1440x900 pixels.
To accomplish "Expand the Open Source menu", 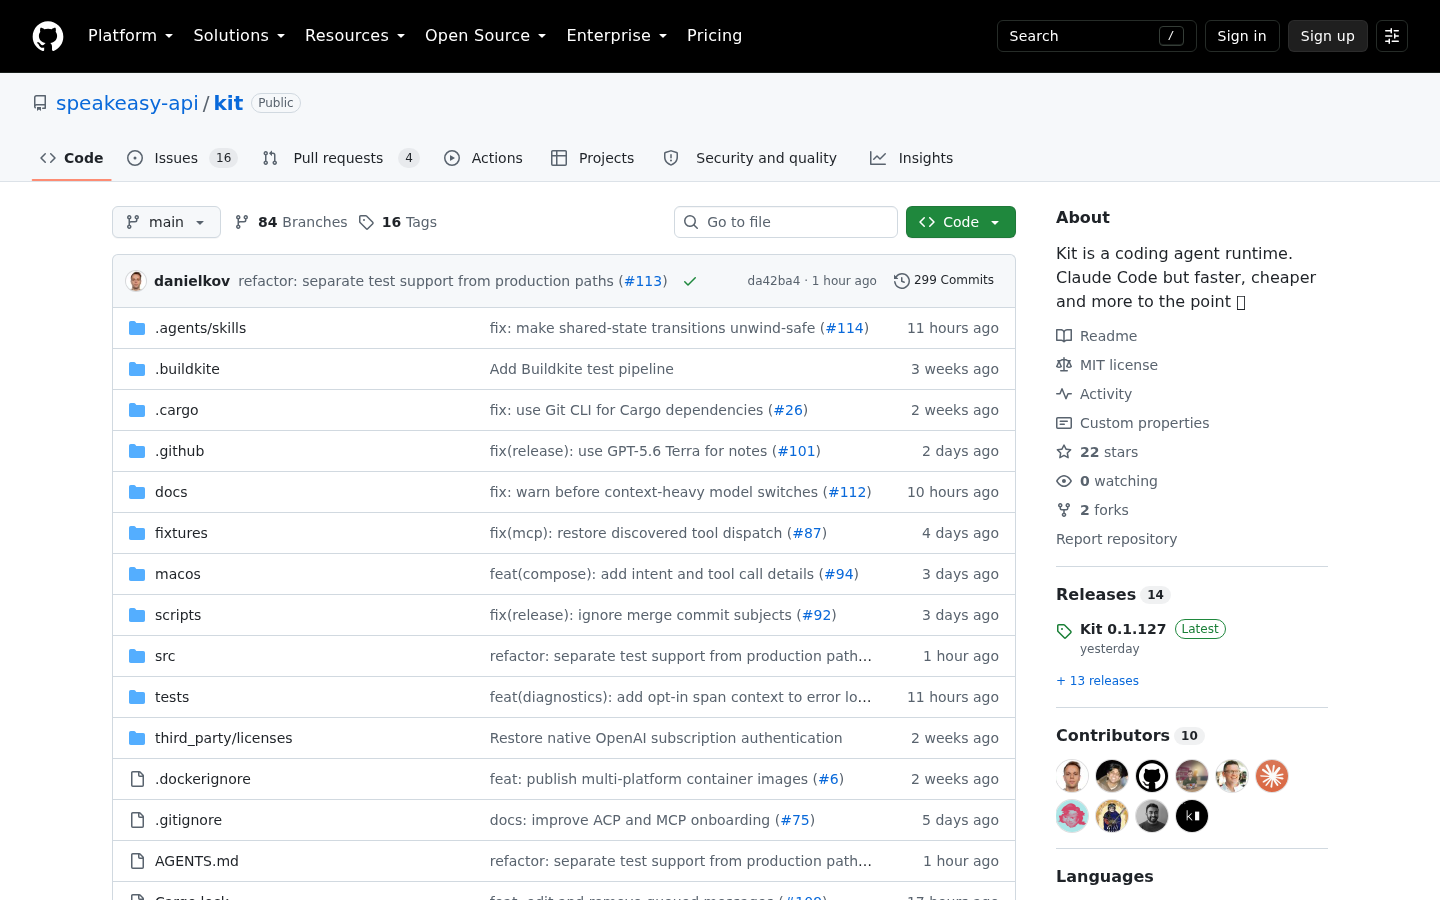I will [x=485, y=36].
